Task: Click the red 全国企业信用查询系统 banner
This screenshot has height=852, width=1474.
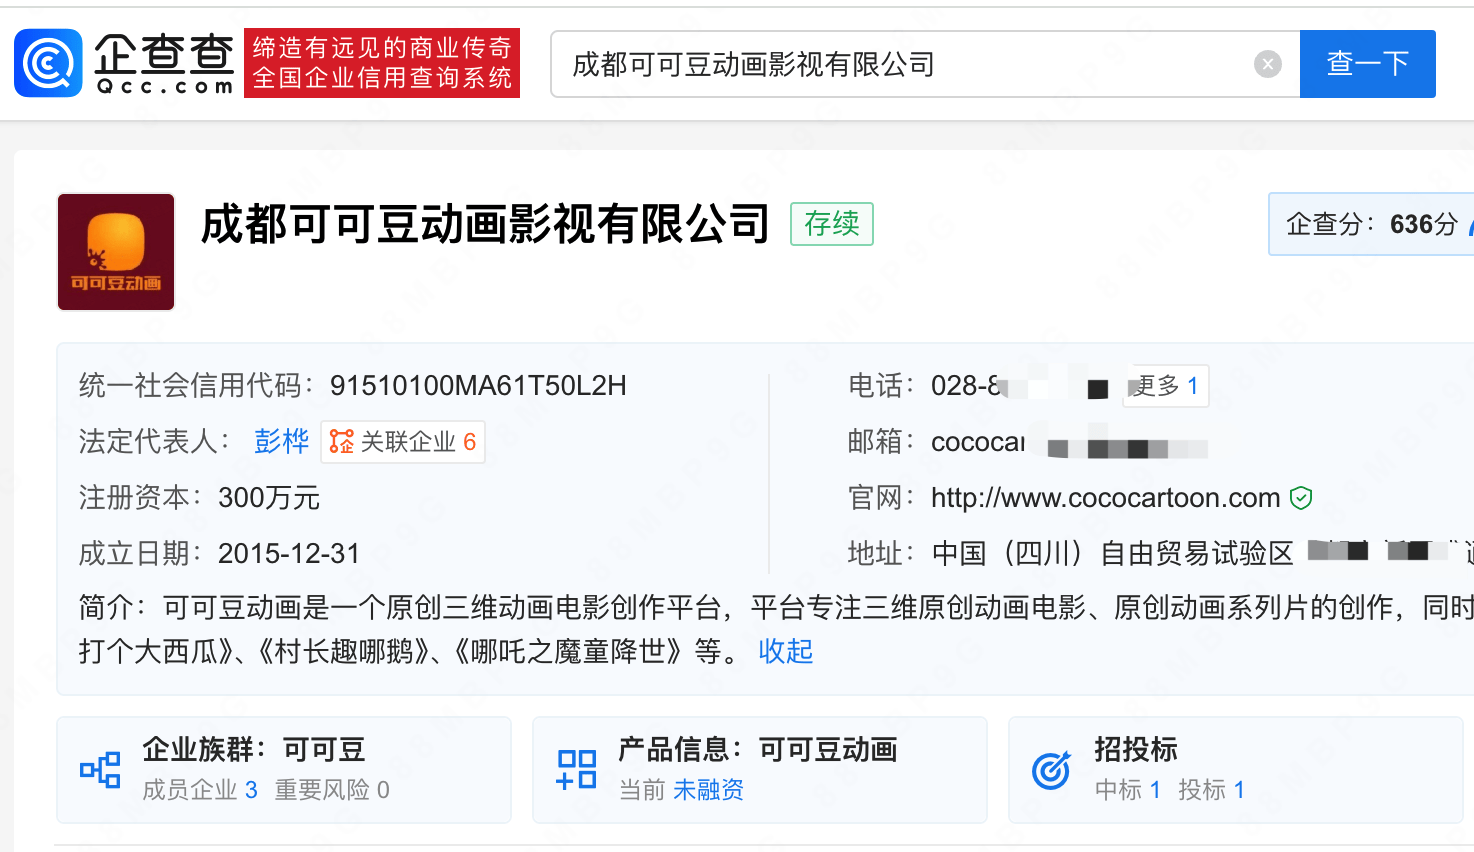Action: coord(382,63)
